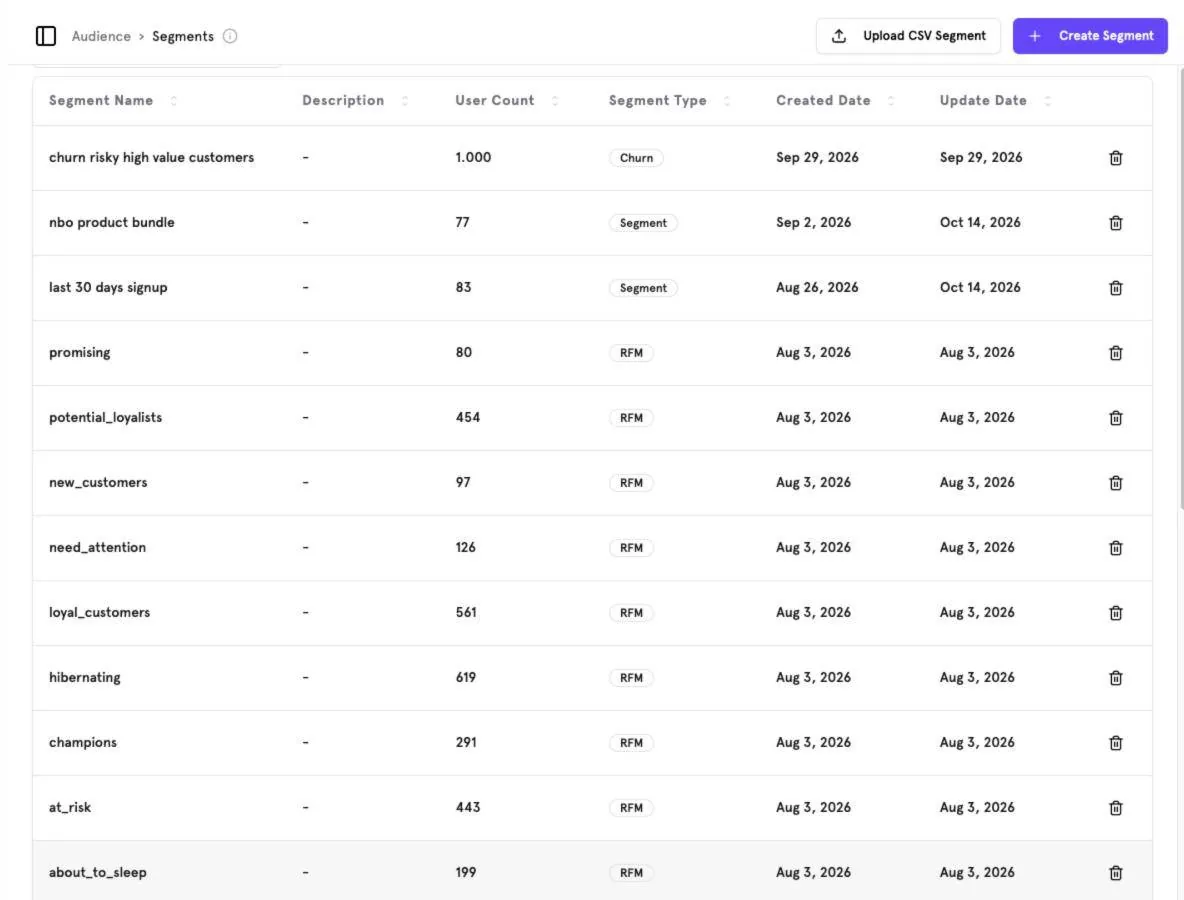The width and height of the screenshot is (1184, 900).
Task: Sort by Update Date column
Action: click(1047, 100)
